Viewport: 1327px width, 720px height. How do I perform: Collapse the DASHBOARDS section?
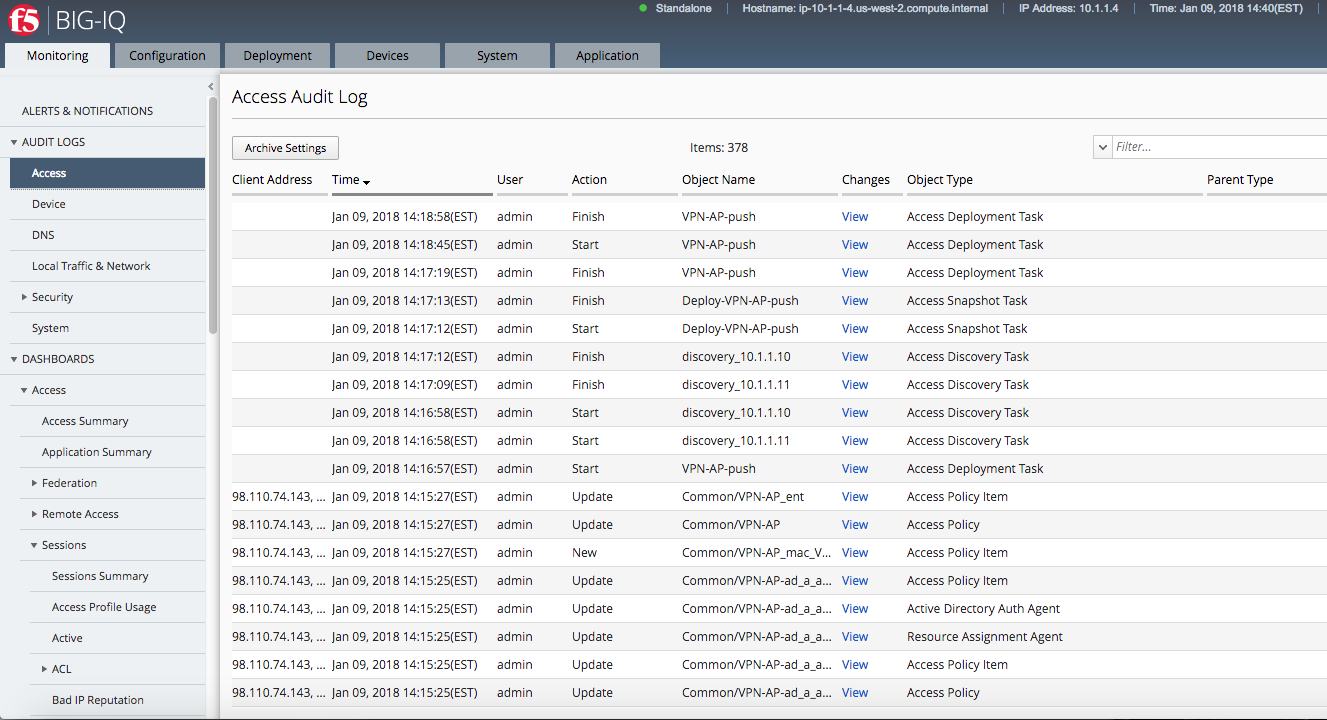pyautogui.click(x=14, y=359)
